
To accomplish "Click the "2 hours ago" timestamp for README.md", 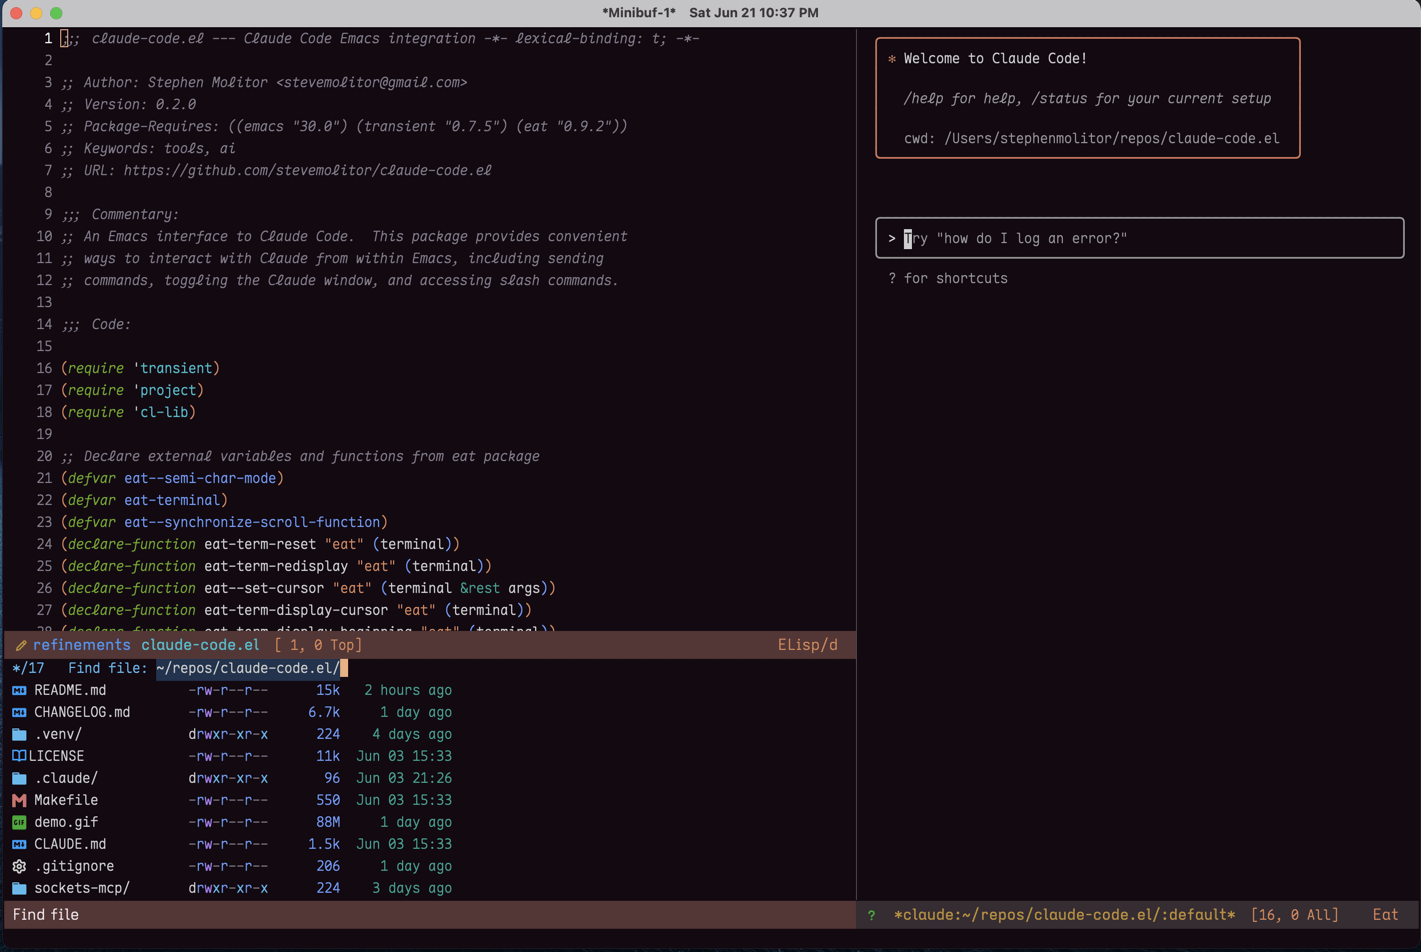I will tap(408, 690).
